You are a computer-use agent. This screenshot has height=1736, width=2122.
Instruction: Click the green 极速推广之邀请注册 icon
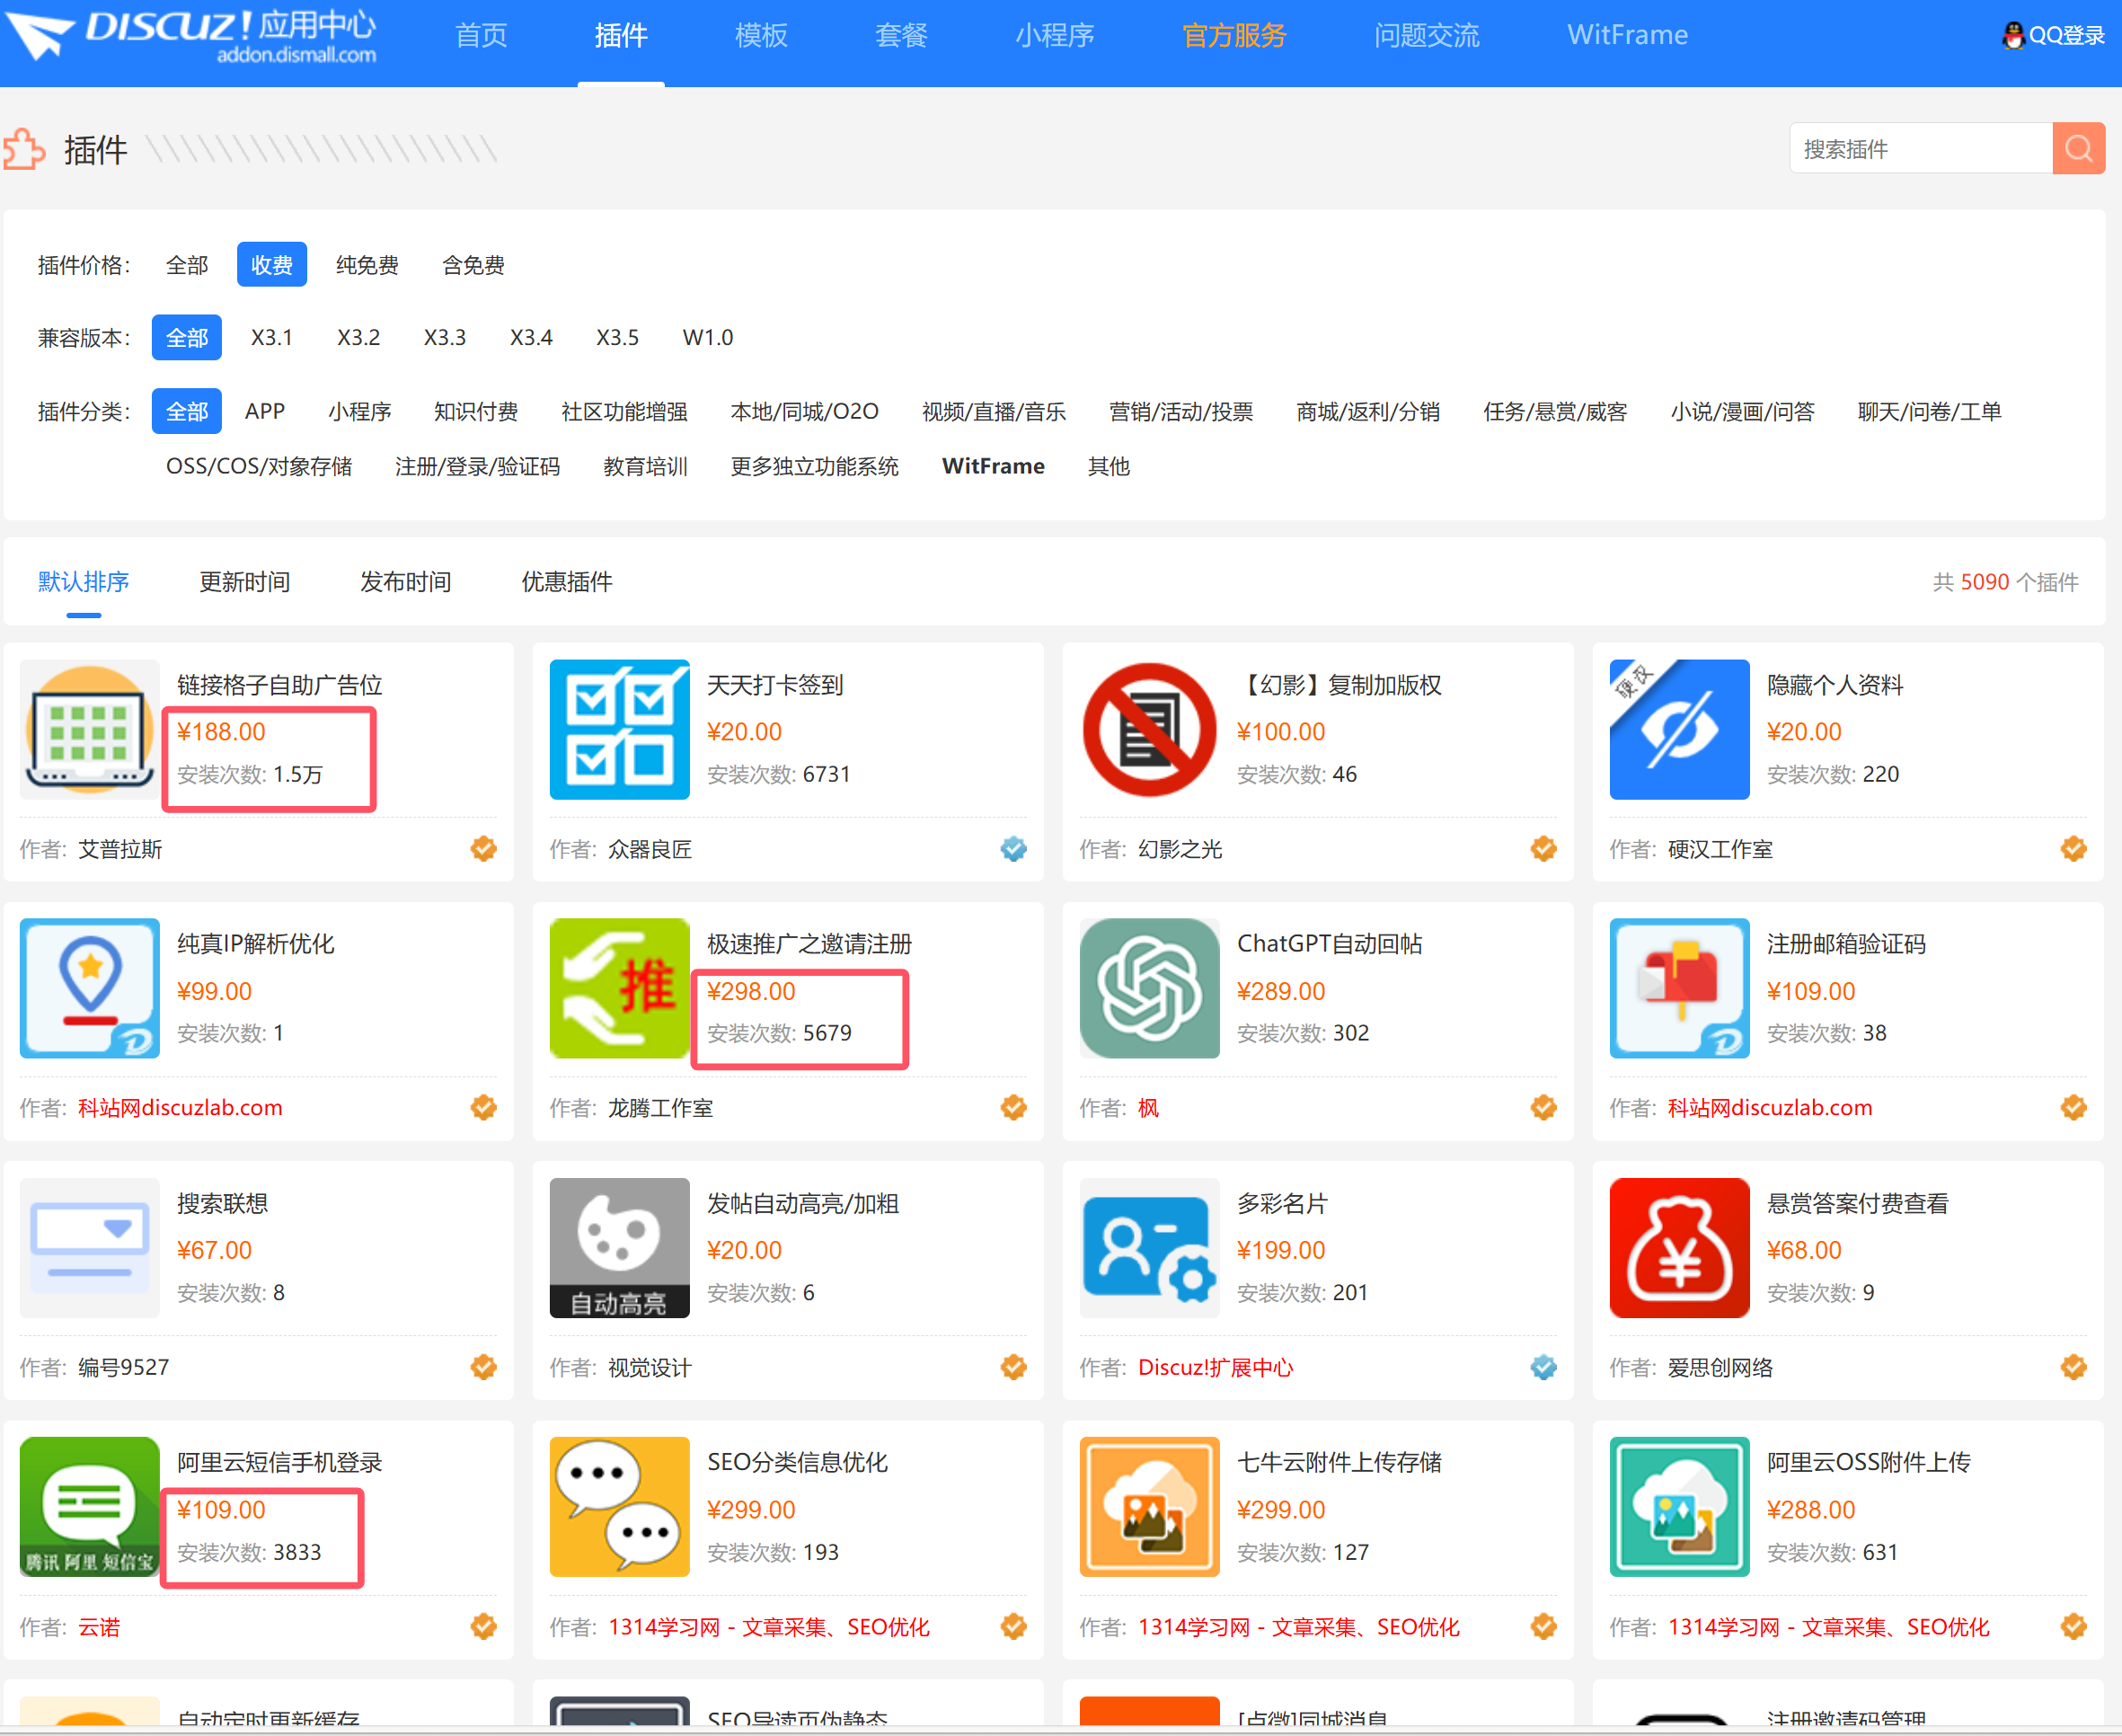(x=618, y=988)
